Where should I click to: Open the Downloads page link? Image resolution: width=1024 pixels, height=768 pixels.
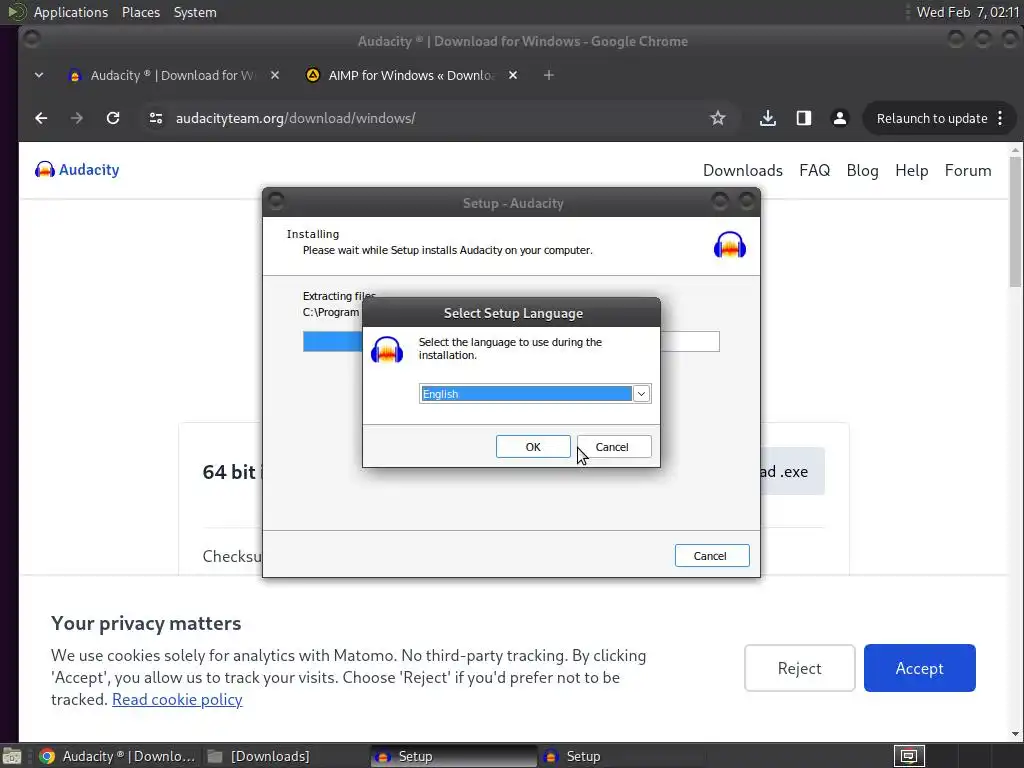click(743, 170)
